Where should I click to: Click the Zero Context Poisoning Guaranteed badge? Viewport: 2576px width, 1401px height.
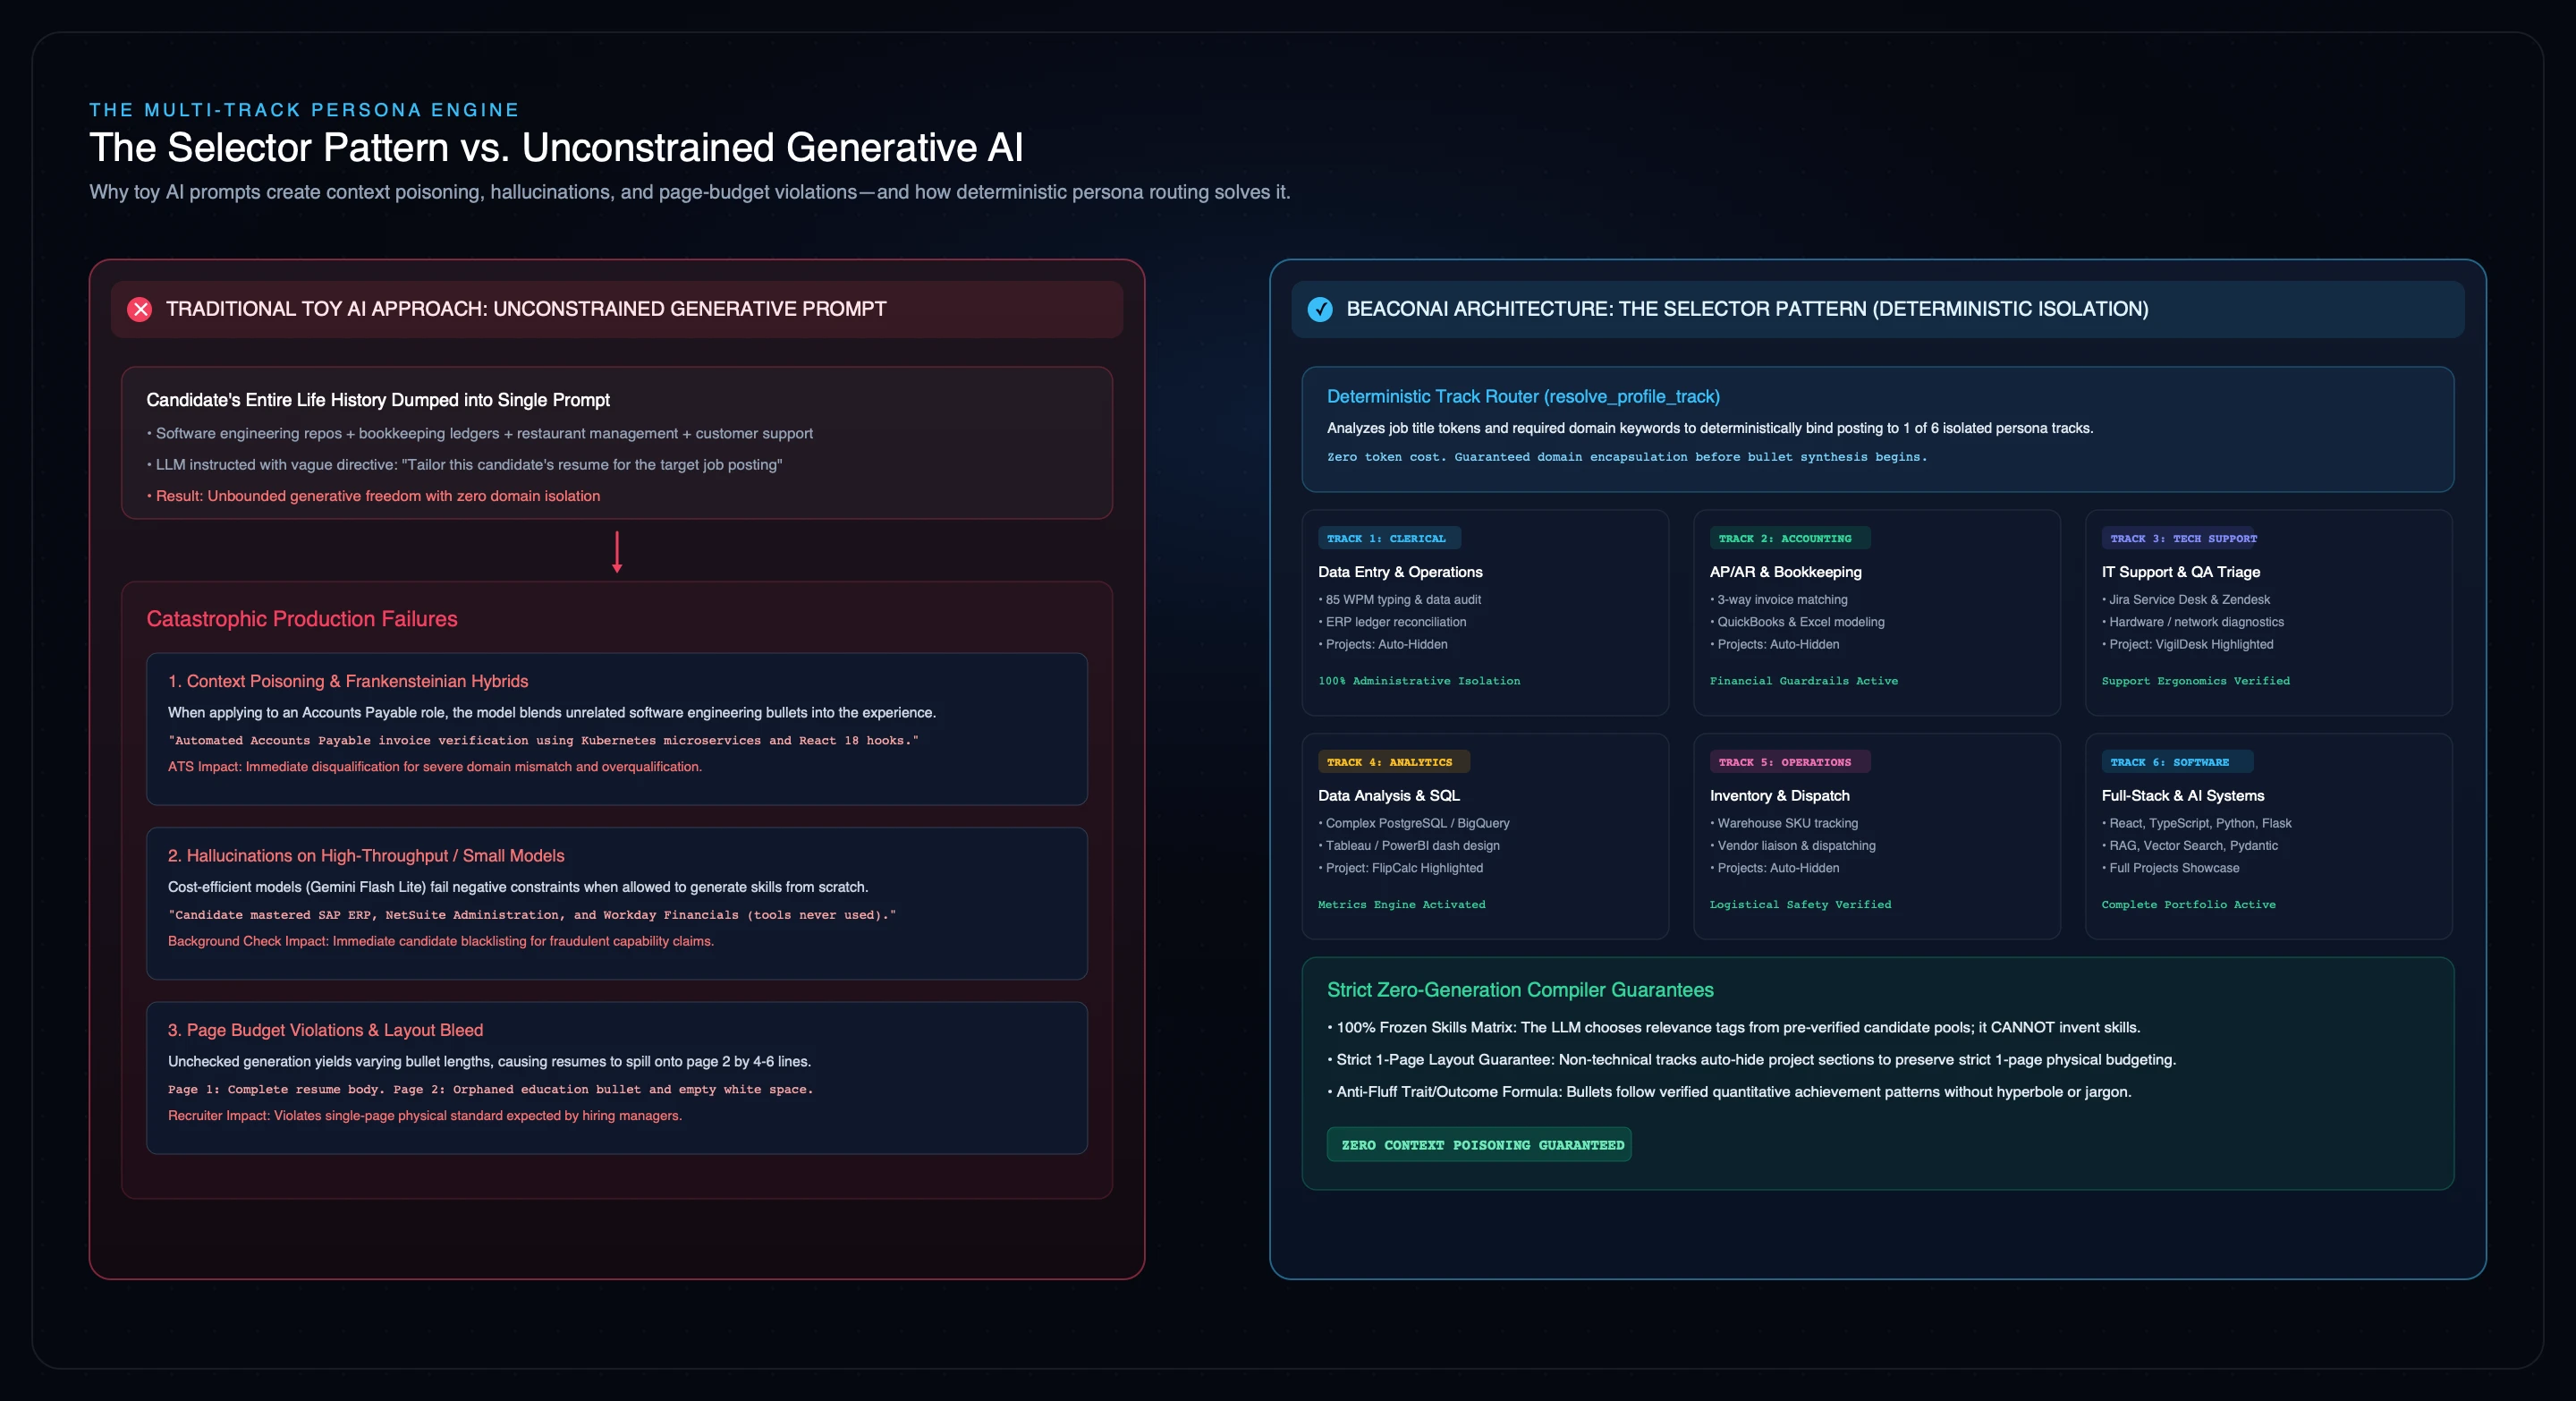(1479, 1145)
